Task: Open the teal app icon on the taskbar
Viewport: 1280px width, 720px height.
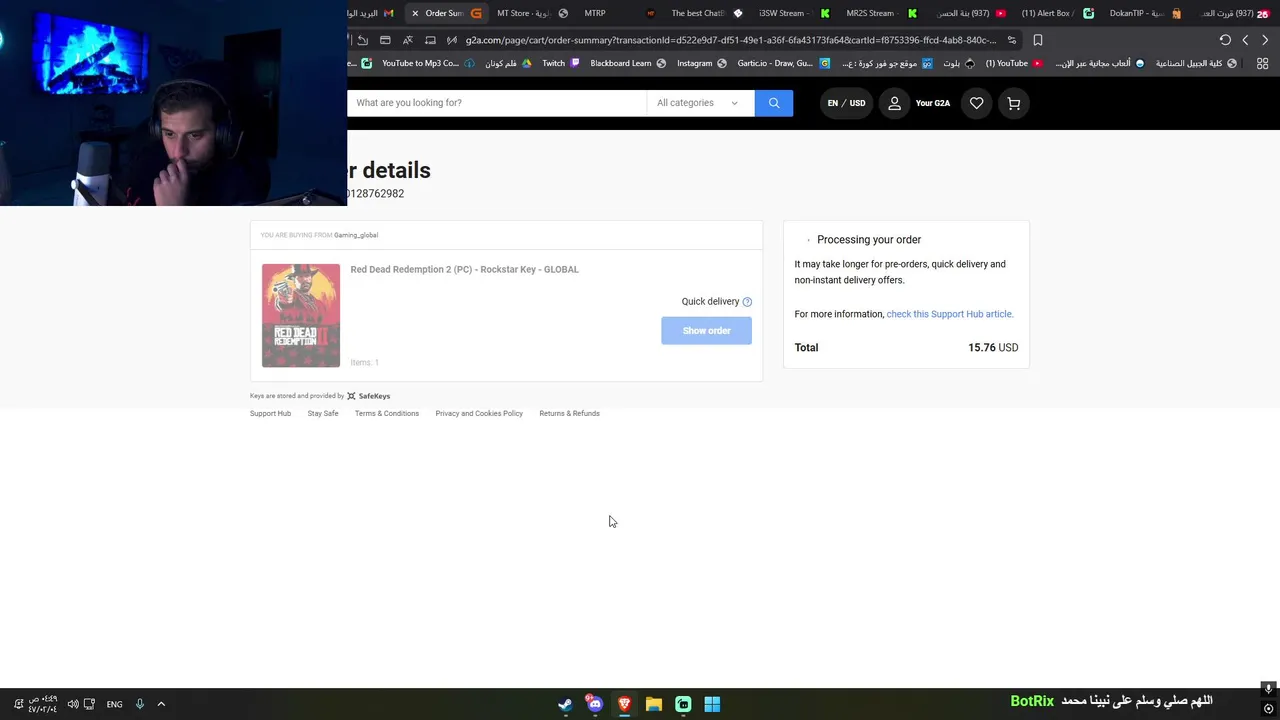Action: pos(683,704)
